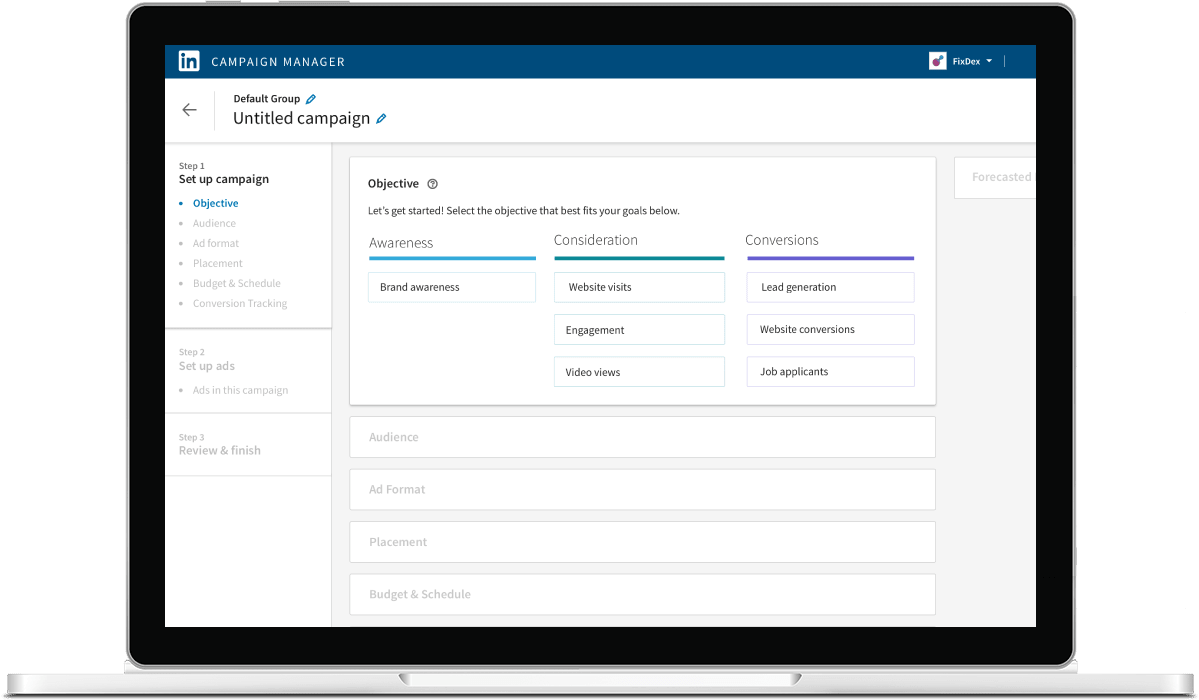Jump to Placement in the sidebar
This screenshot has height=700, width=1199.
[218, 263]
